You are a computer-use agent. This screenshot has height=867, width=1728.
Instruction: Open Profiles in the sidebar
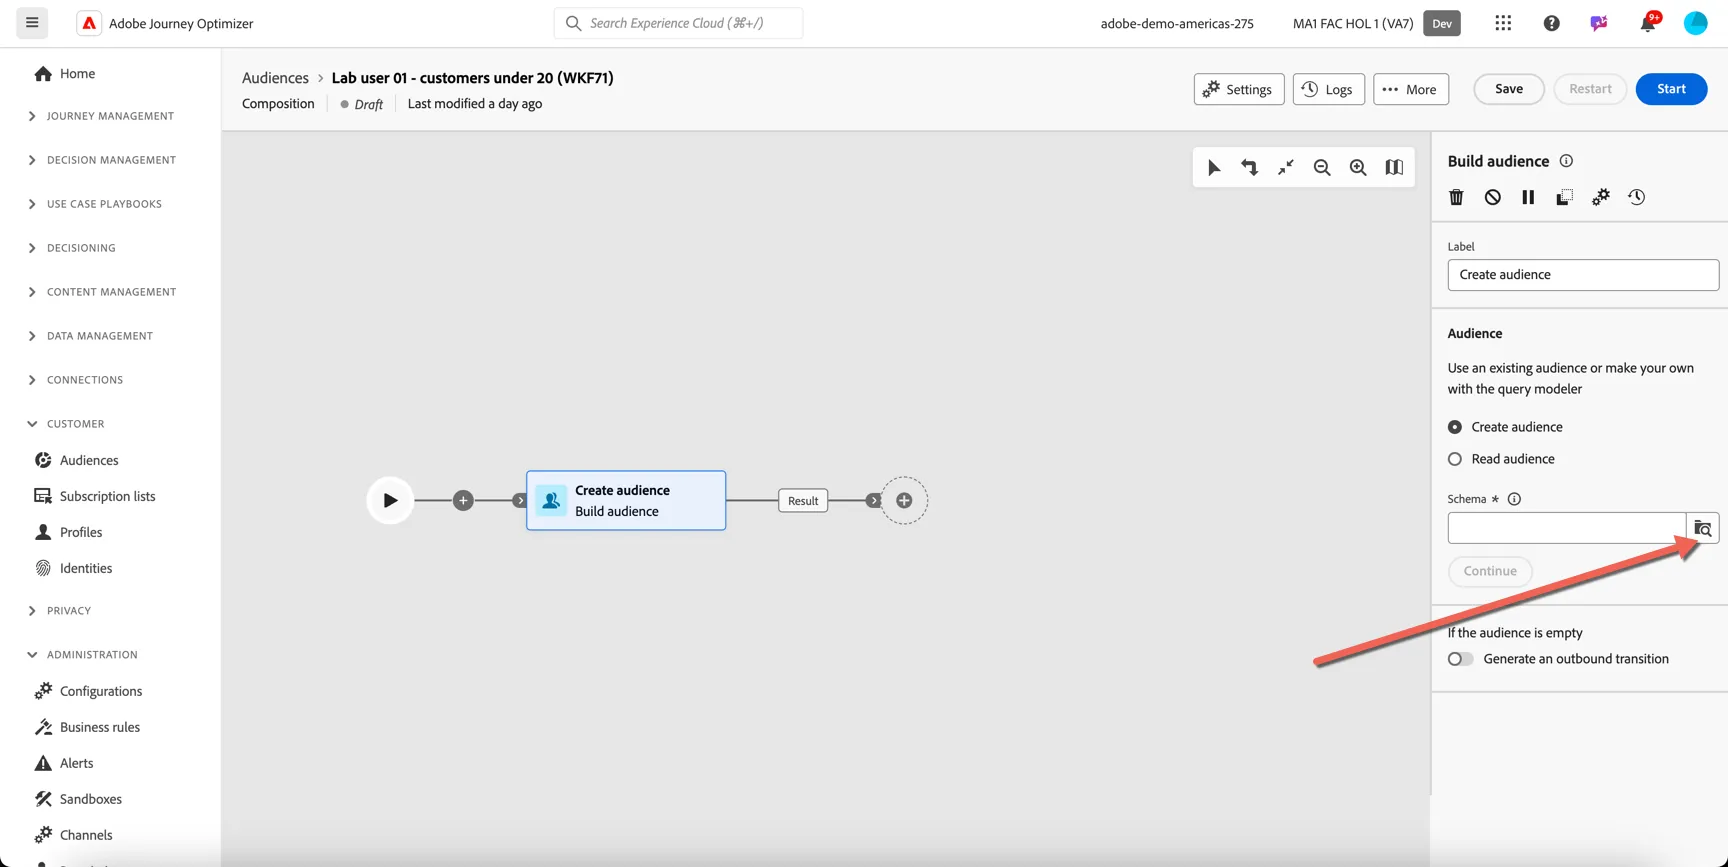69,532
